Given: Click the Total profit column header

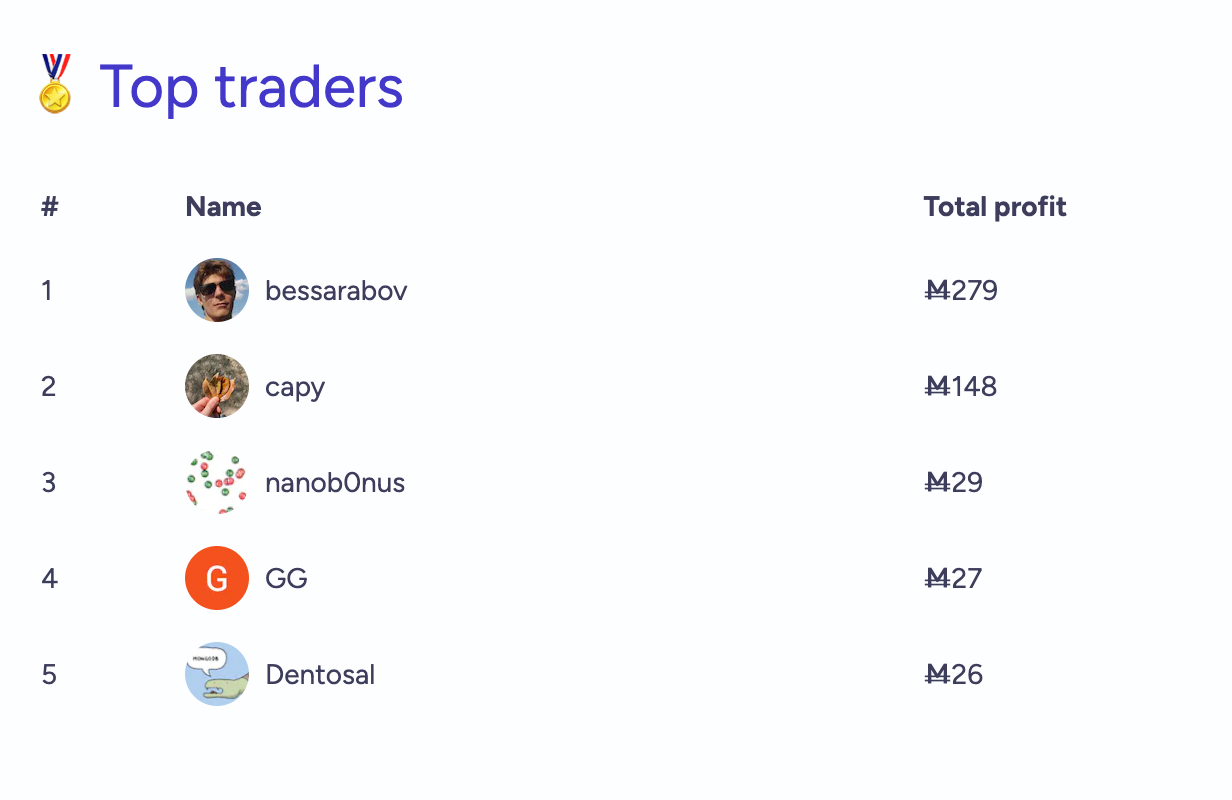Looking at the screenshot, I should click(995, 207).
